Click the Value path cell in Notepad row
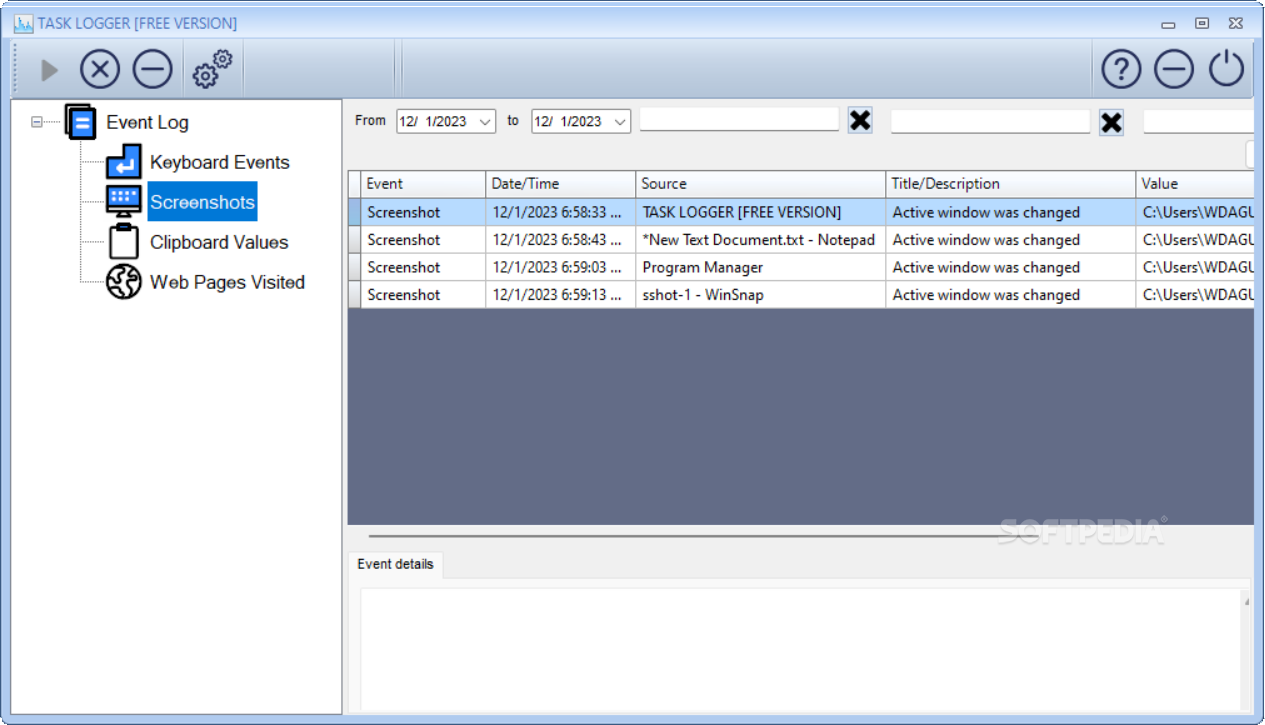The height and width of the screenshot is (725, 1265). [x=1195, y=240]
